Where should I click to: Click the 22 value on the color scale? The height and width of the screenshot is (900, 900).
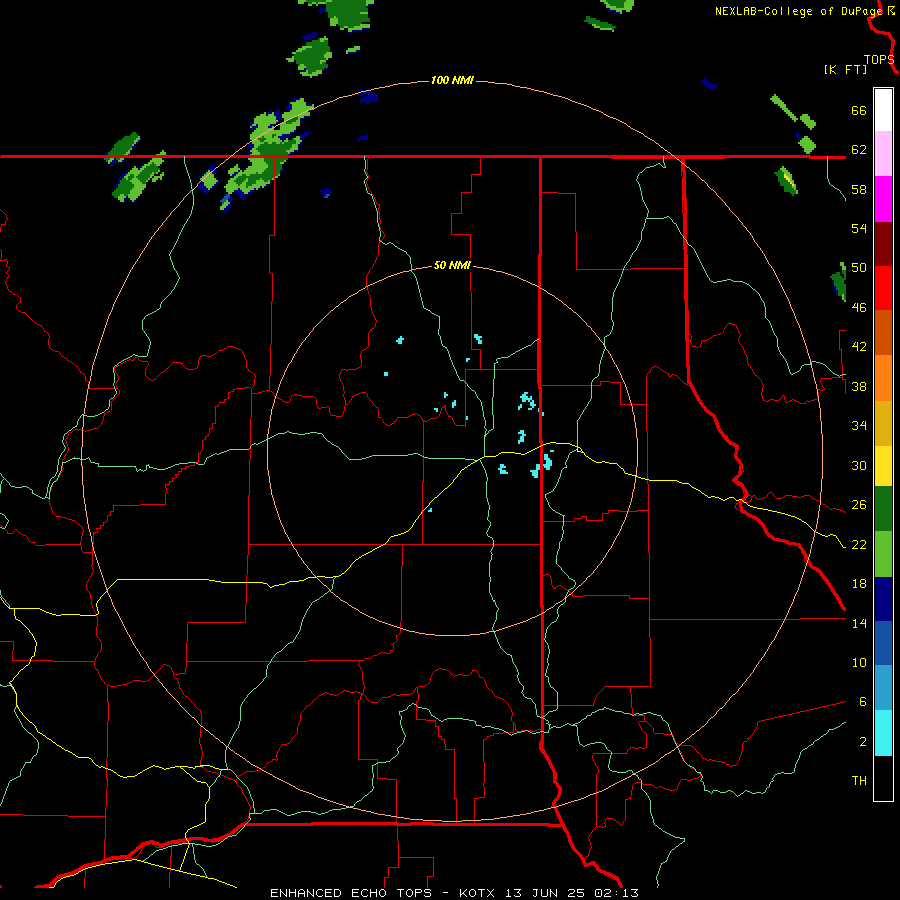859,544
